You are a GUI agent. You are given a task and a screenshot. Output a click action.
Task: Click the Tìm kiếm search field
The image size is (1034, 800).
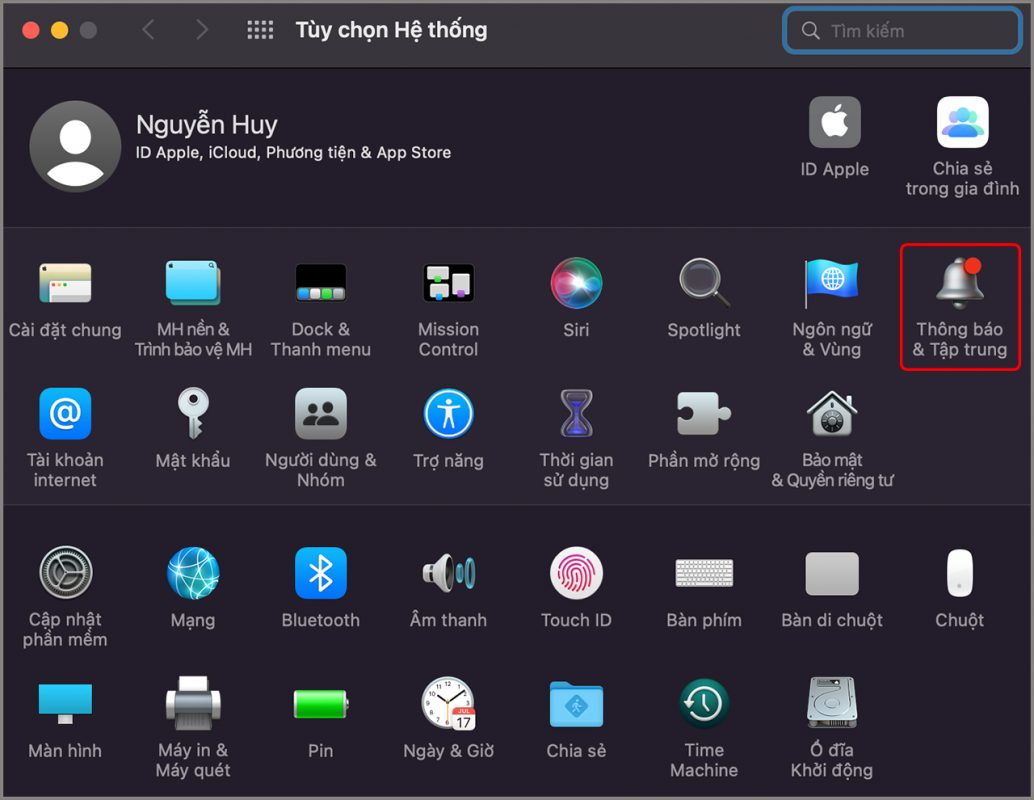[x=902, y=30]
